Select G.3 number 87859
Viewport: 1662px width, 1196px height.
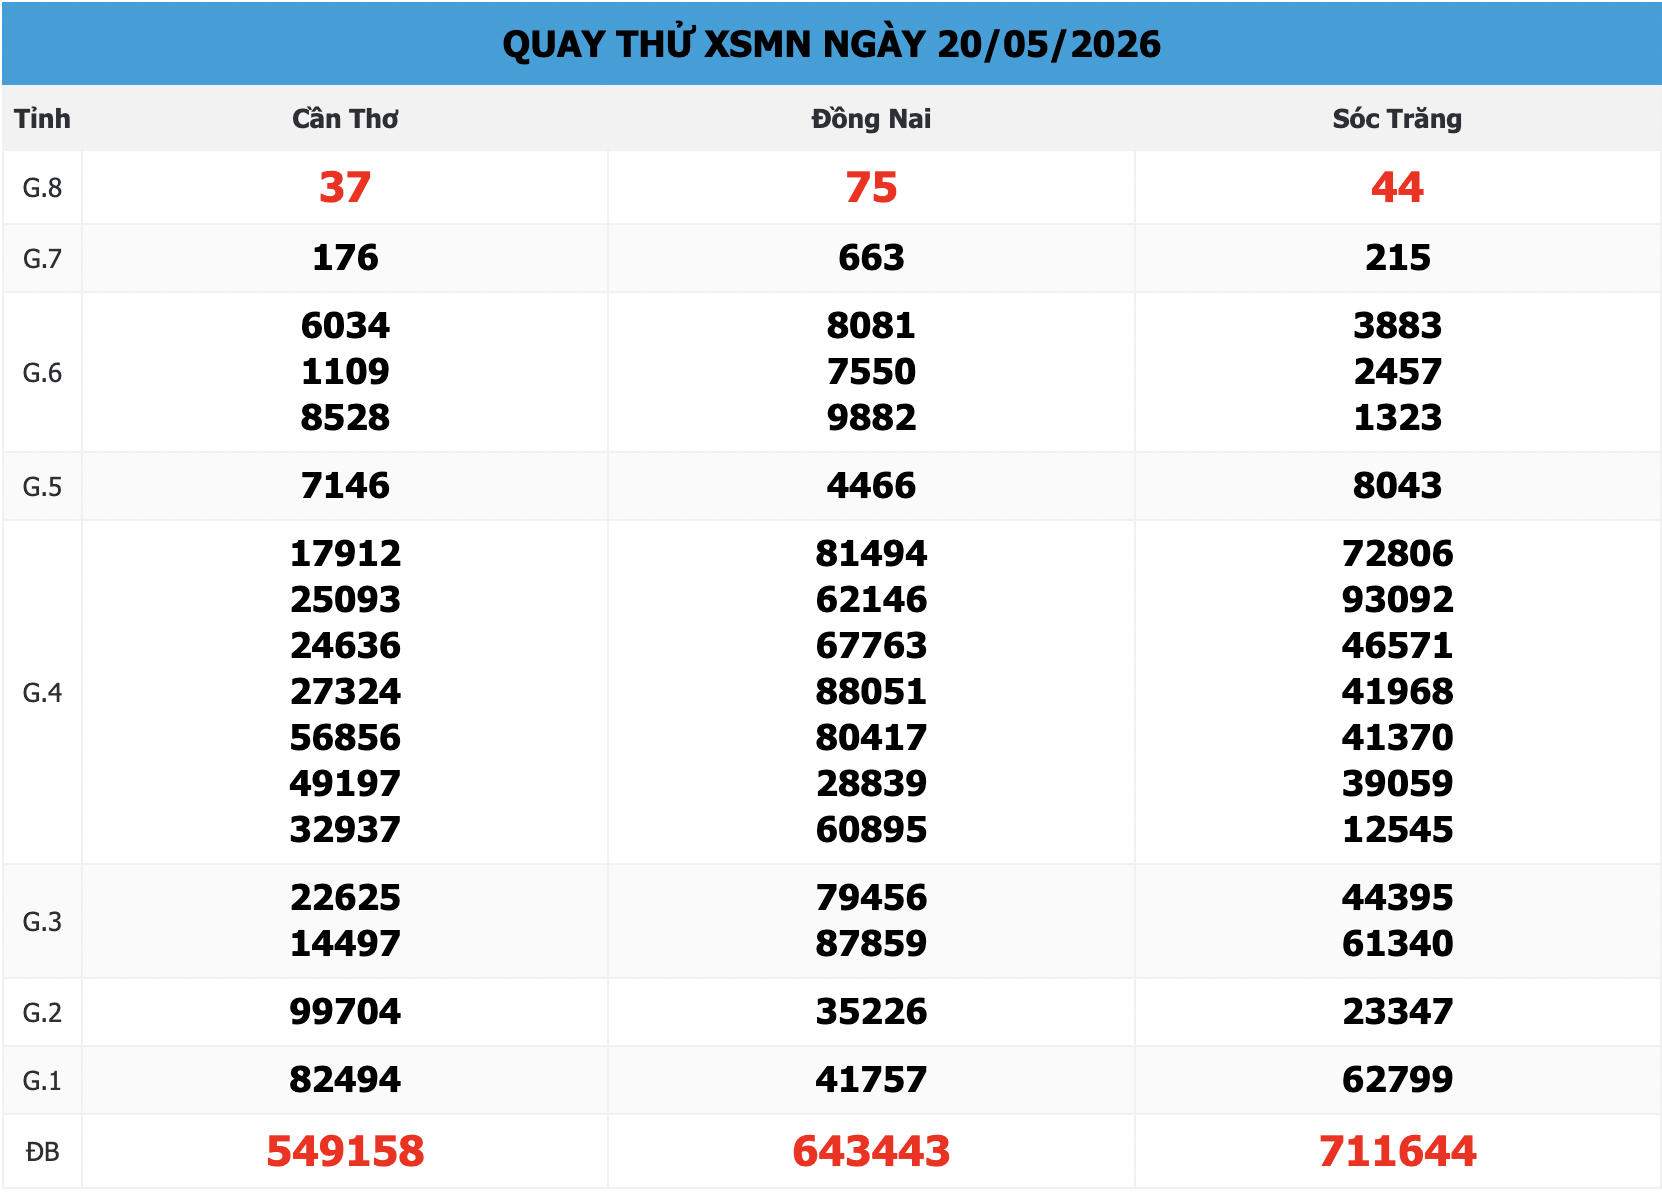(x=871, y=944)
